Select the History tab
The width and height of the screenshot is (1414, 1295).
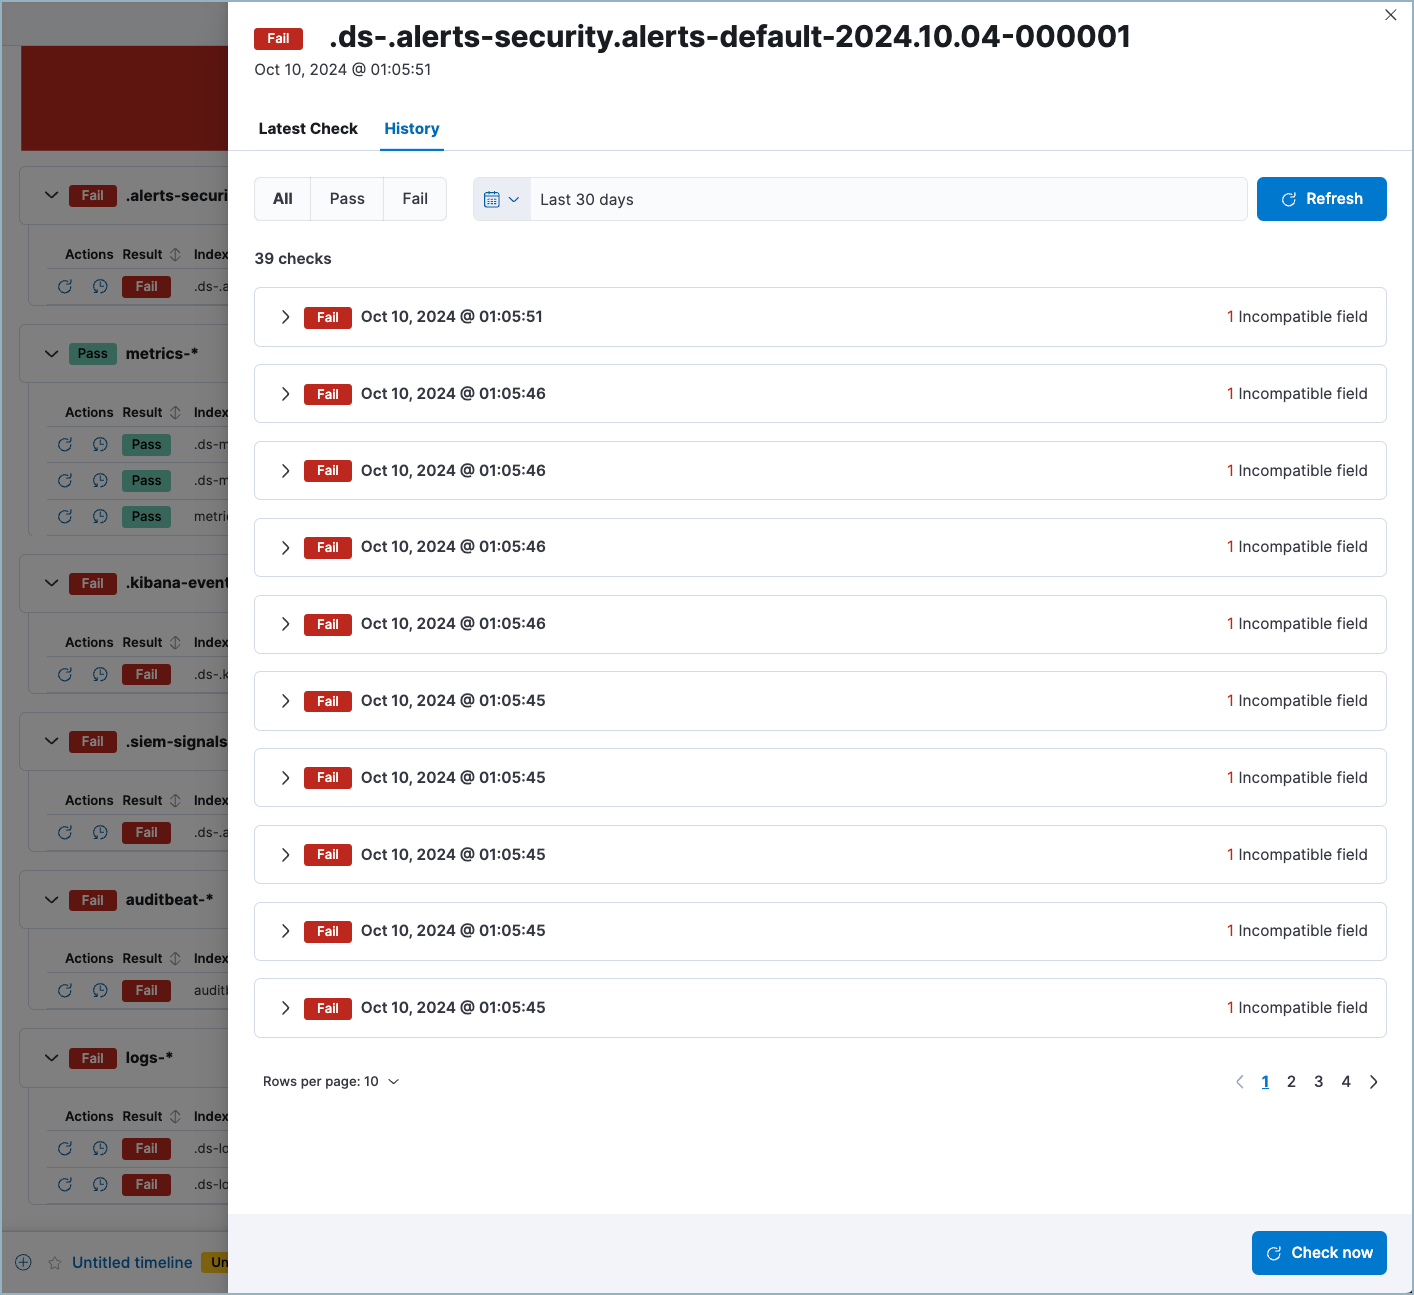[x=411, y=129]
